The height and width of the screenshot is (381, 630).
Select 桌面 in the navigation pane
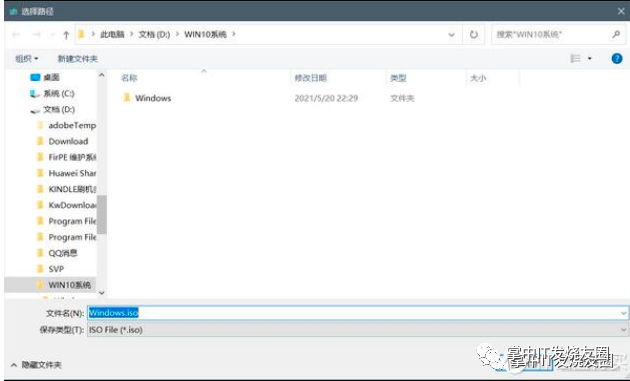51,77
